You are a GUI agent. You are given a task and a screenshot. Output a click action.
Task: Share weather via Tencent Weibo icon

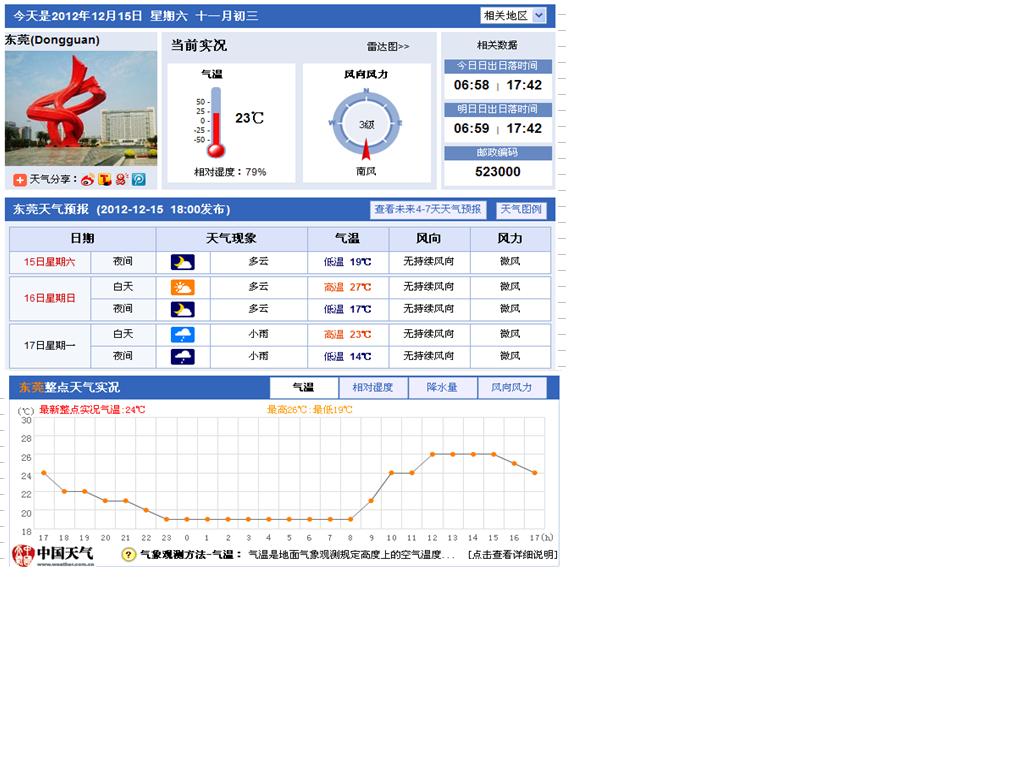(x=105, y=180)
